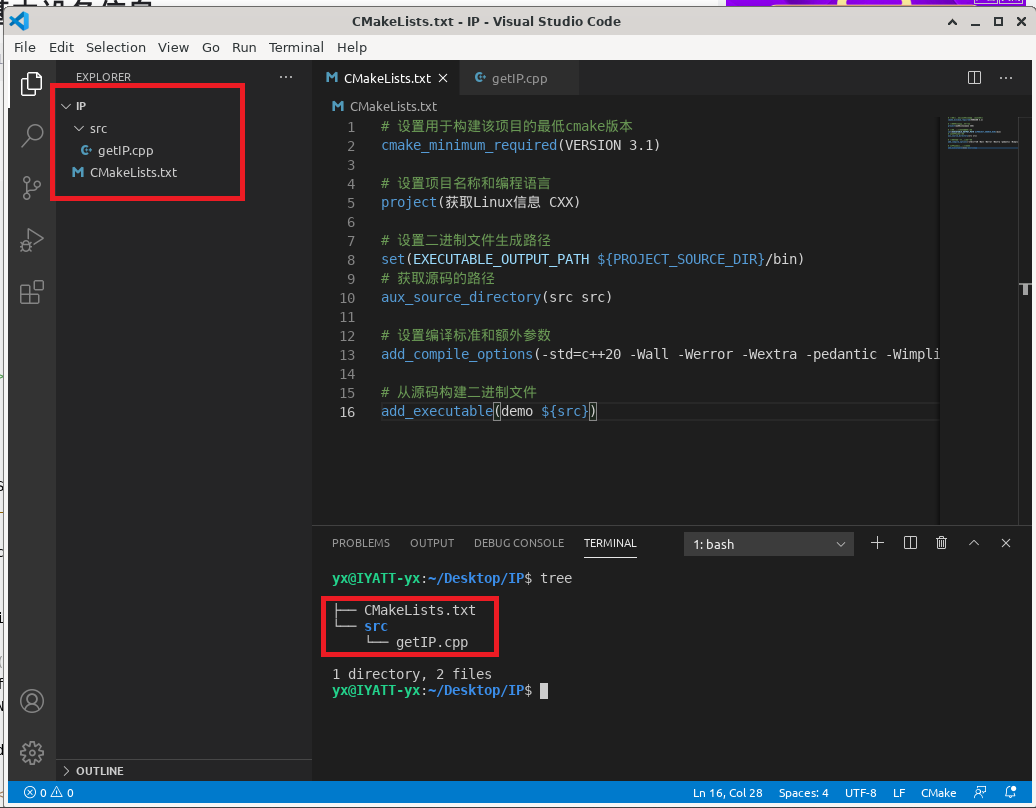The image size is (1036, 808).
Task: Switch to the DEBUG CONSOLE tab
Action: coord(519,543)
